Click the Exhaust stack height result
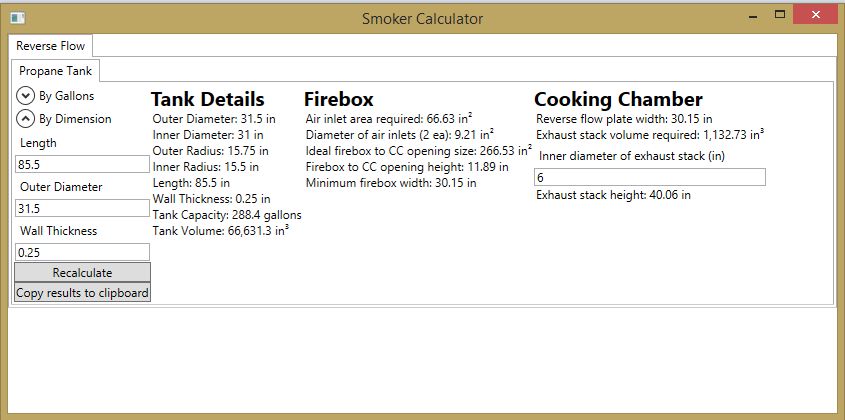Viewport: 845px width, 420px height. point(613,195)
